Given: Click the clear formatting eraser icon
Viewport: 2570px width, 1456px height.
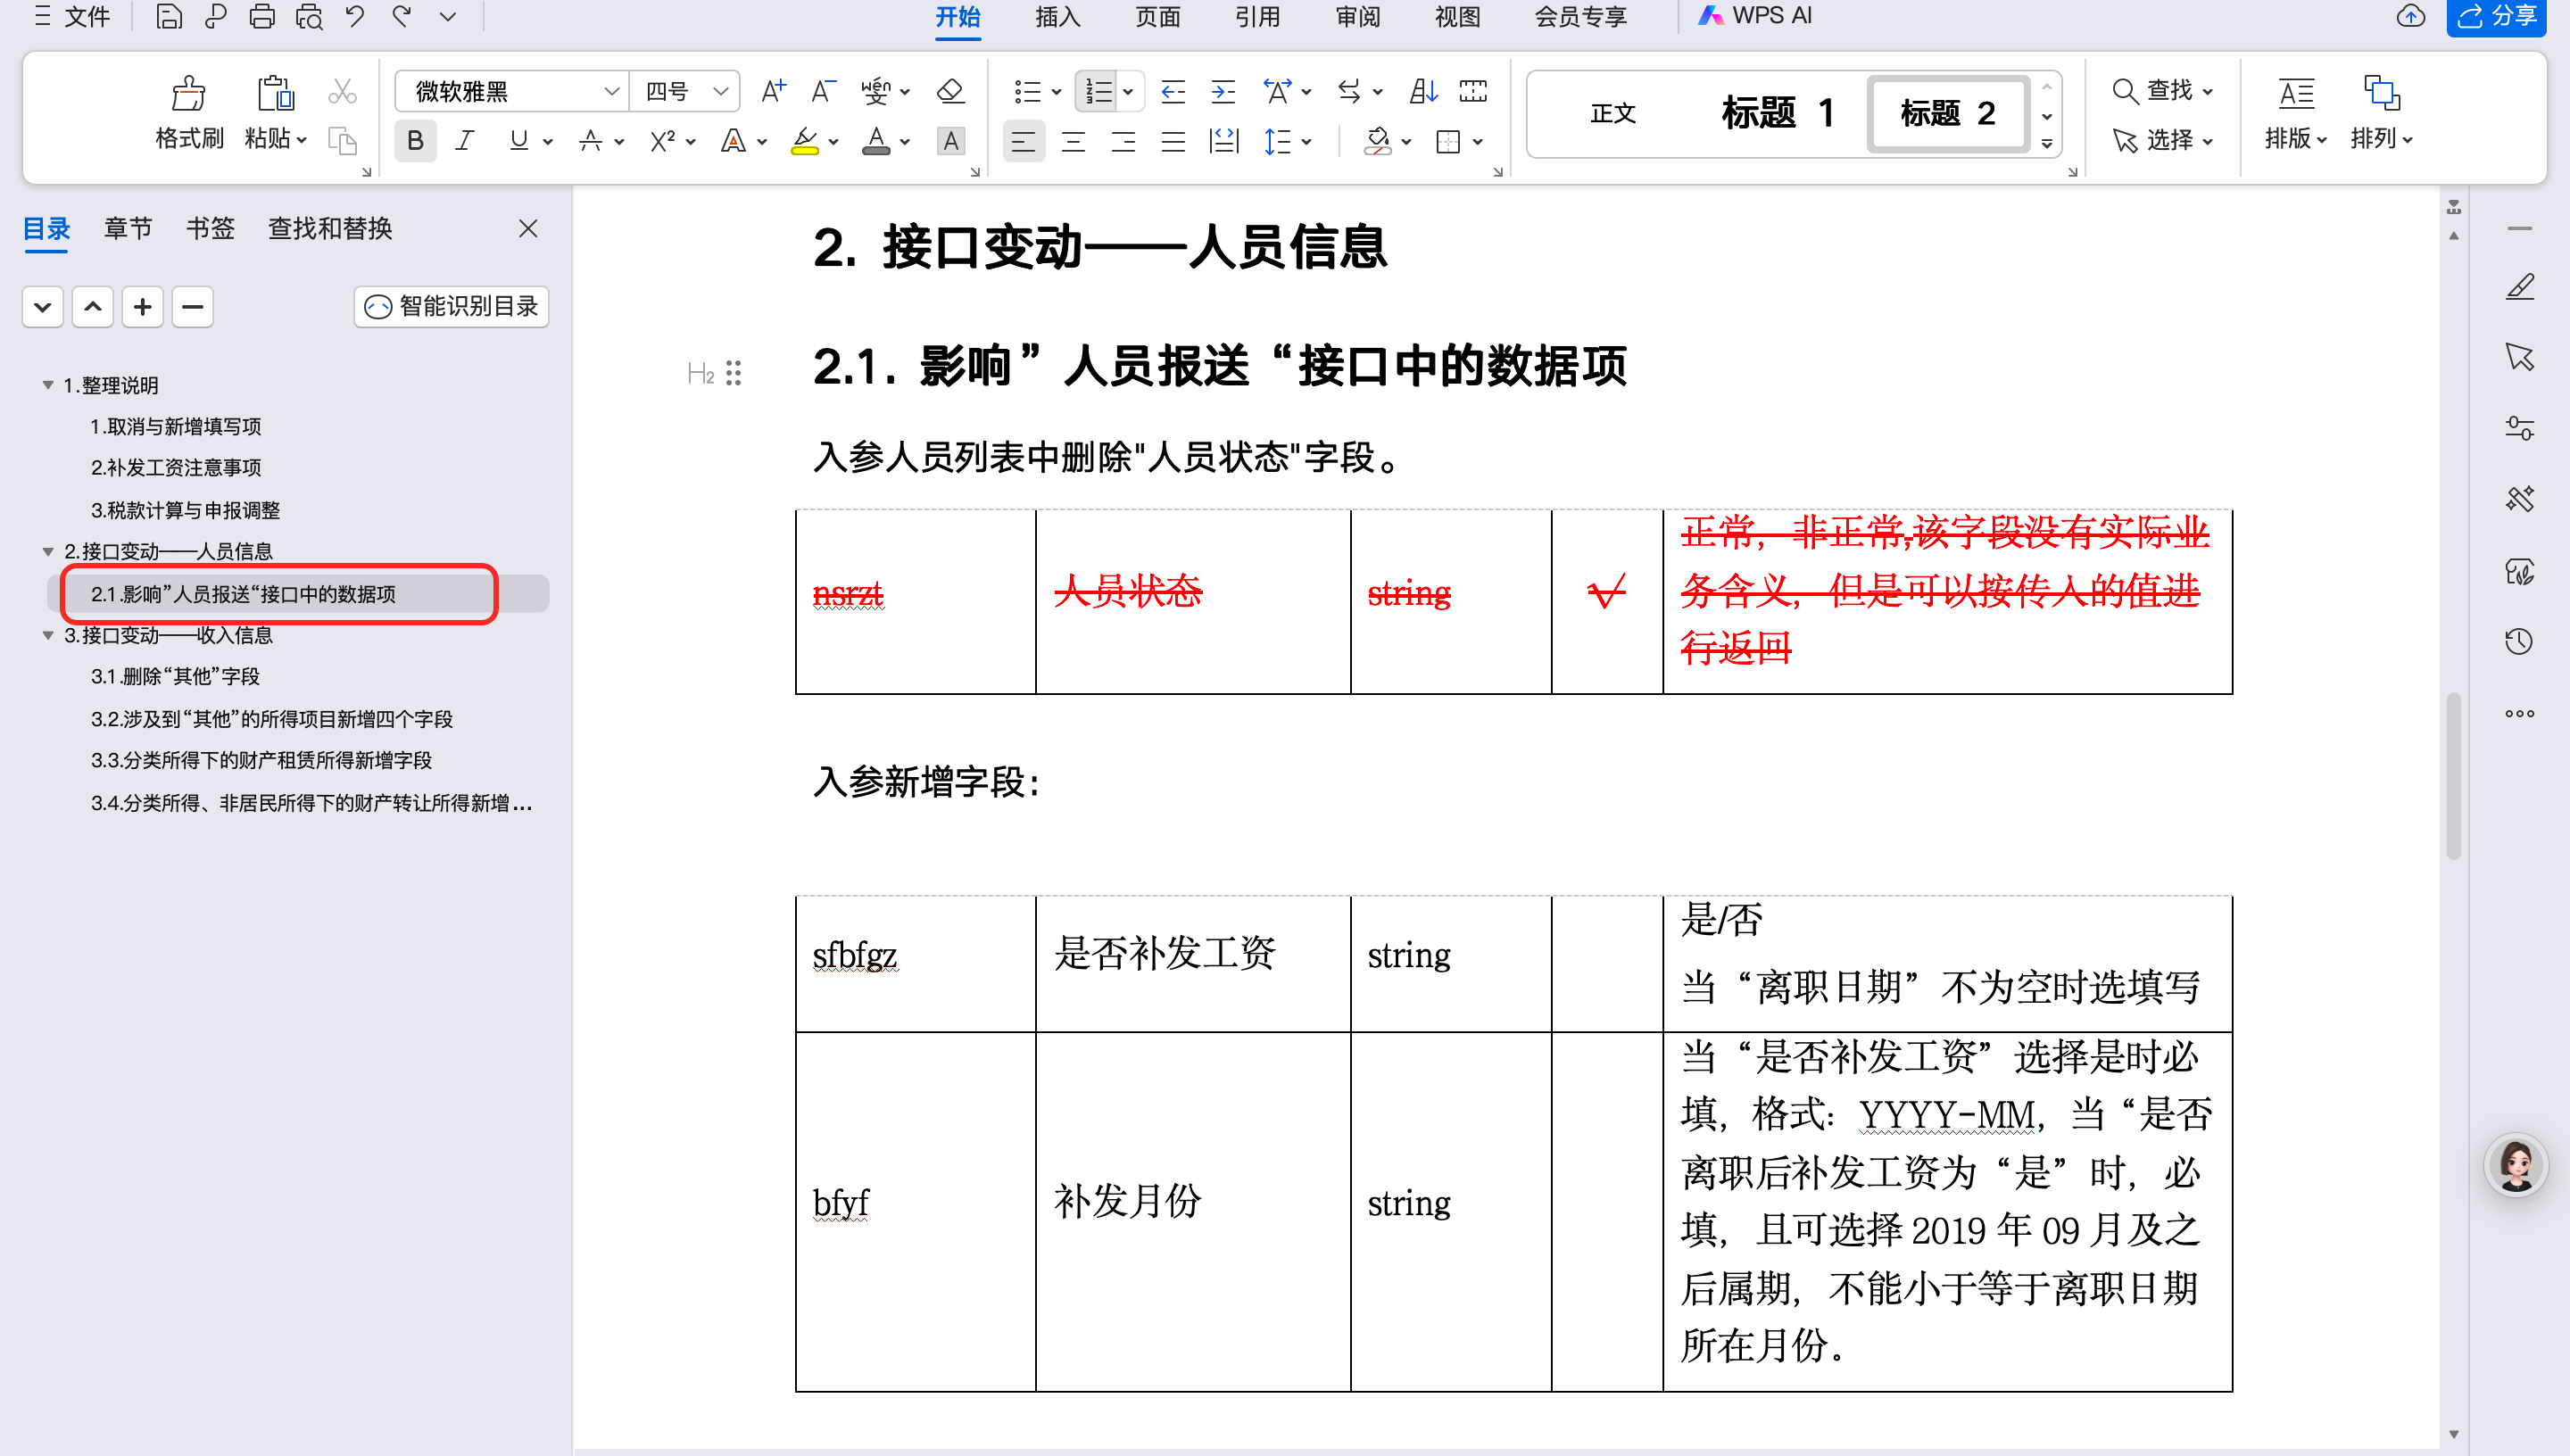Looking at the screenshot, I should 949,92.
